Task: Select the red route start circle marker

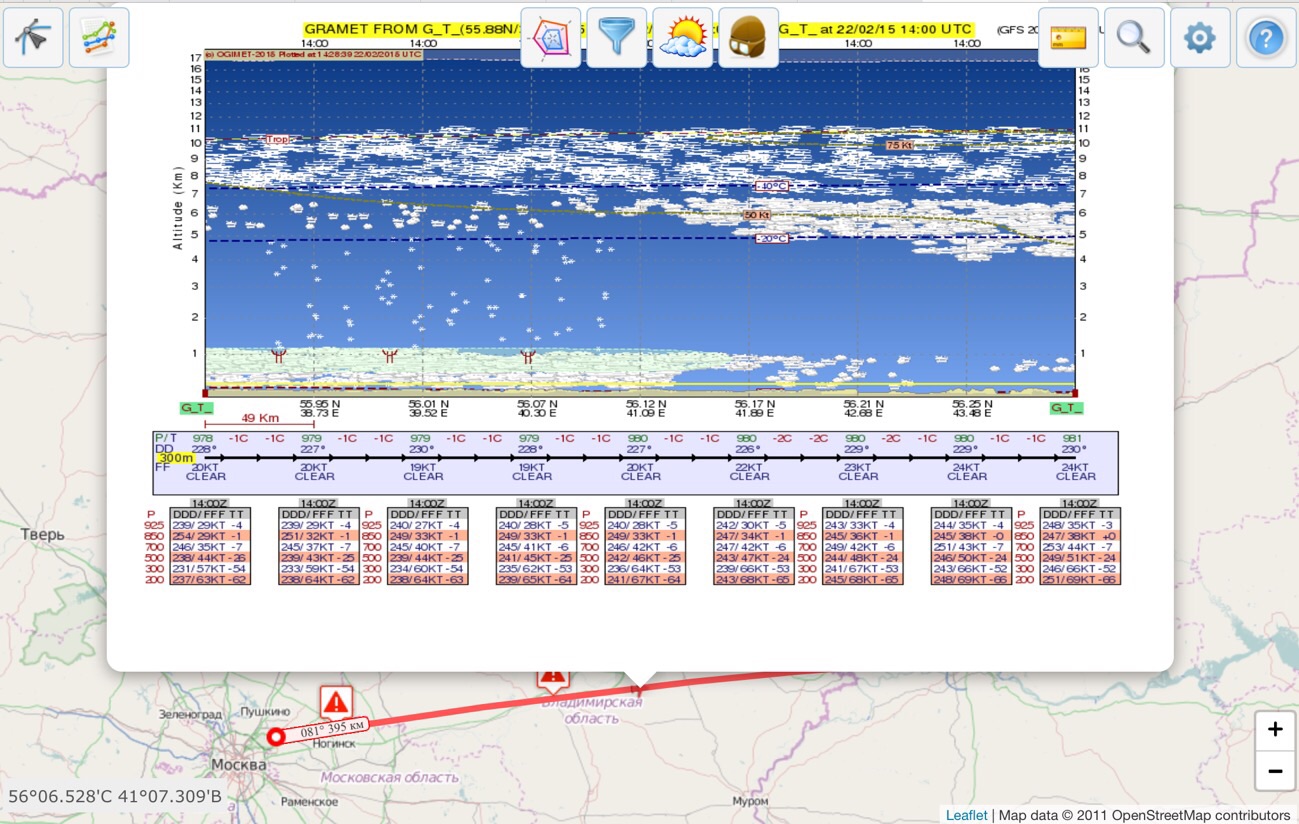Action: [x=276, y=737]
